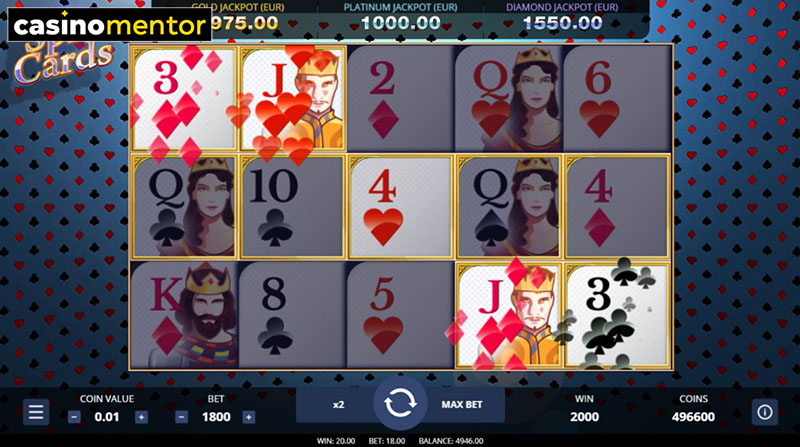
Task: Open the hamburger menu icon
Action: pyautogui.click(x=36, y=412)
